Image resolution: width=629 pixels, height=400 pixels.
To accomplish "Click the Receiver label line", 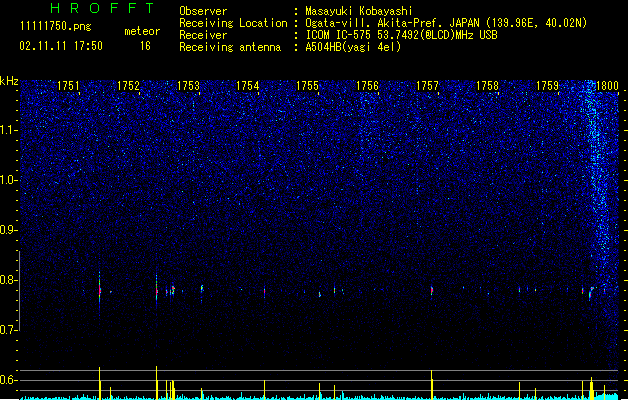I will tap(203, 35).
